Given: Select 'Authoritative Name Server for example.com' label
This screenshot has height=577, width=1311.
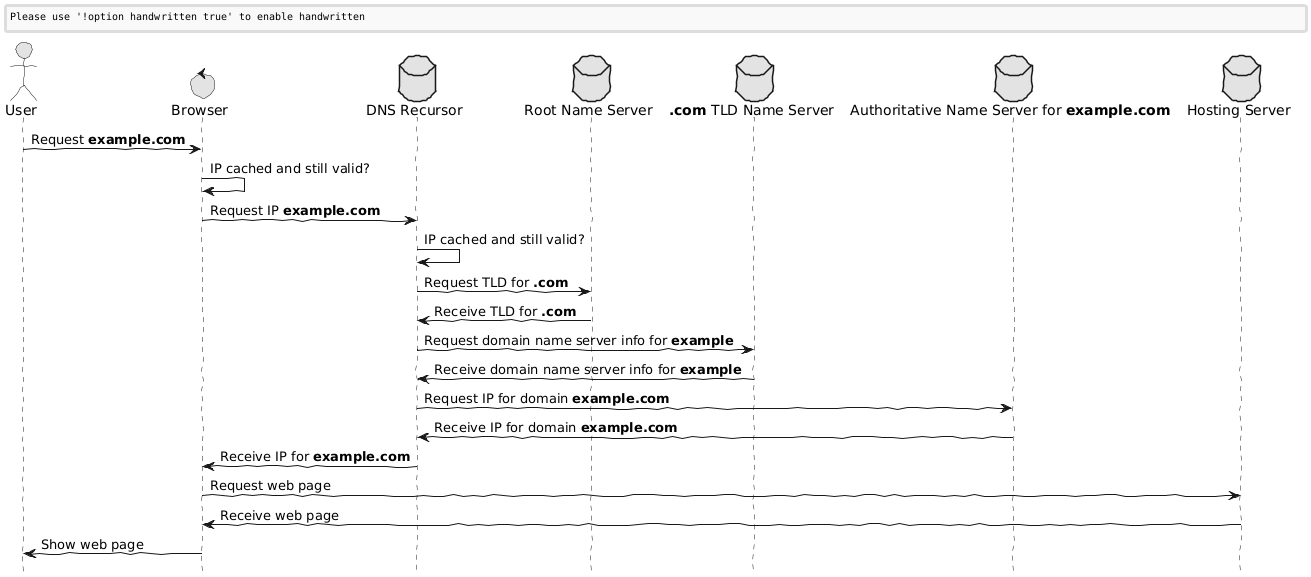Looking at the screenshot, I should point(1010,109).
